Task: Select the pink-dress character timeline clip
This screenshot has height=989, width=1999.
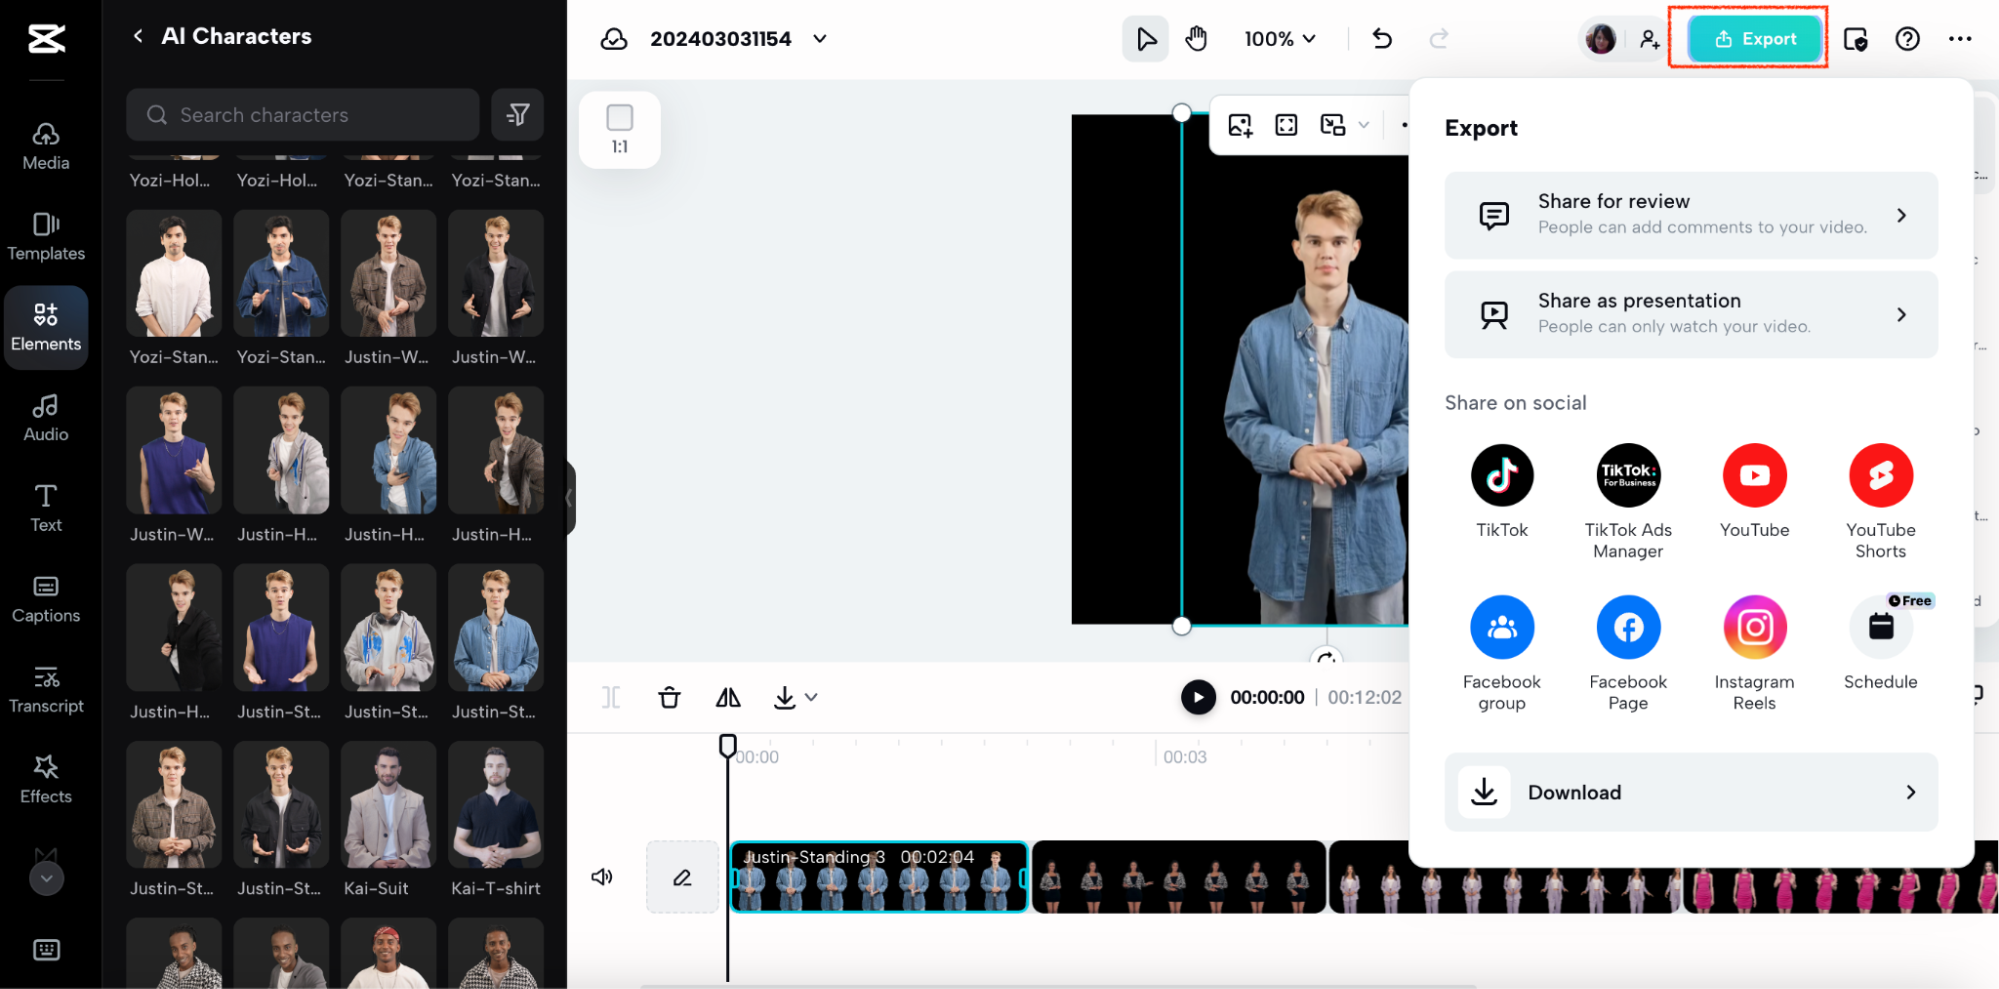Action: point(1840,877)
